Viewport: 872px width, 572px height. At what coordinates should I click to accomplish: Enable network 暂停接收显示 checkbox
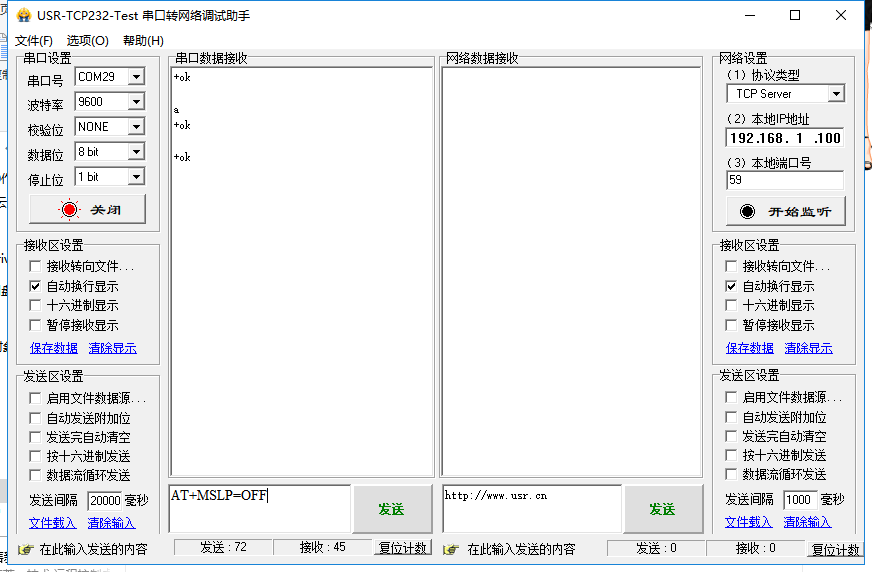[731, 325]
